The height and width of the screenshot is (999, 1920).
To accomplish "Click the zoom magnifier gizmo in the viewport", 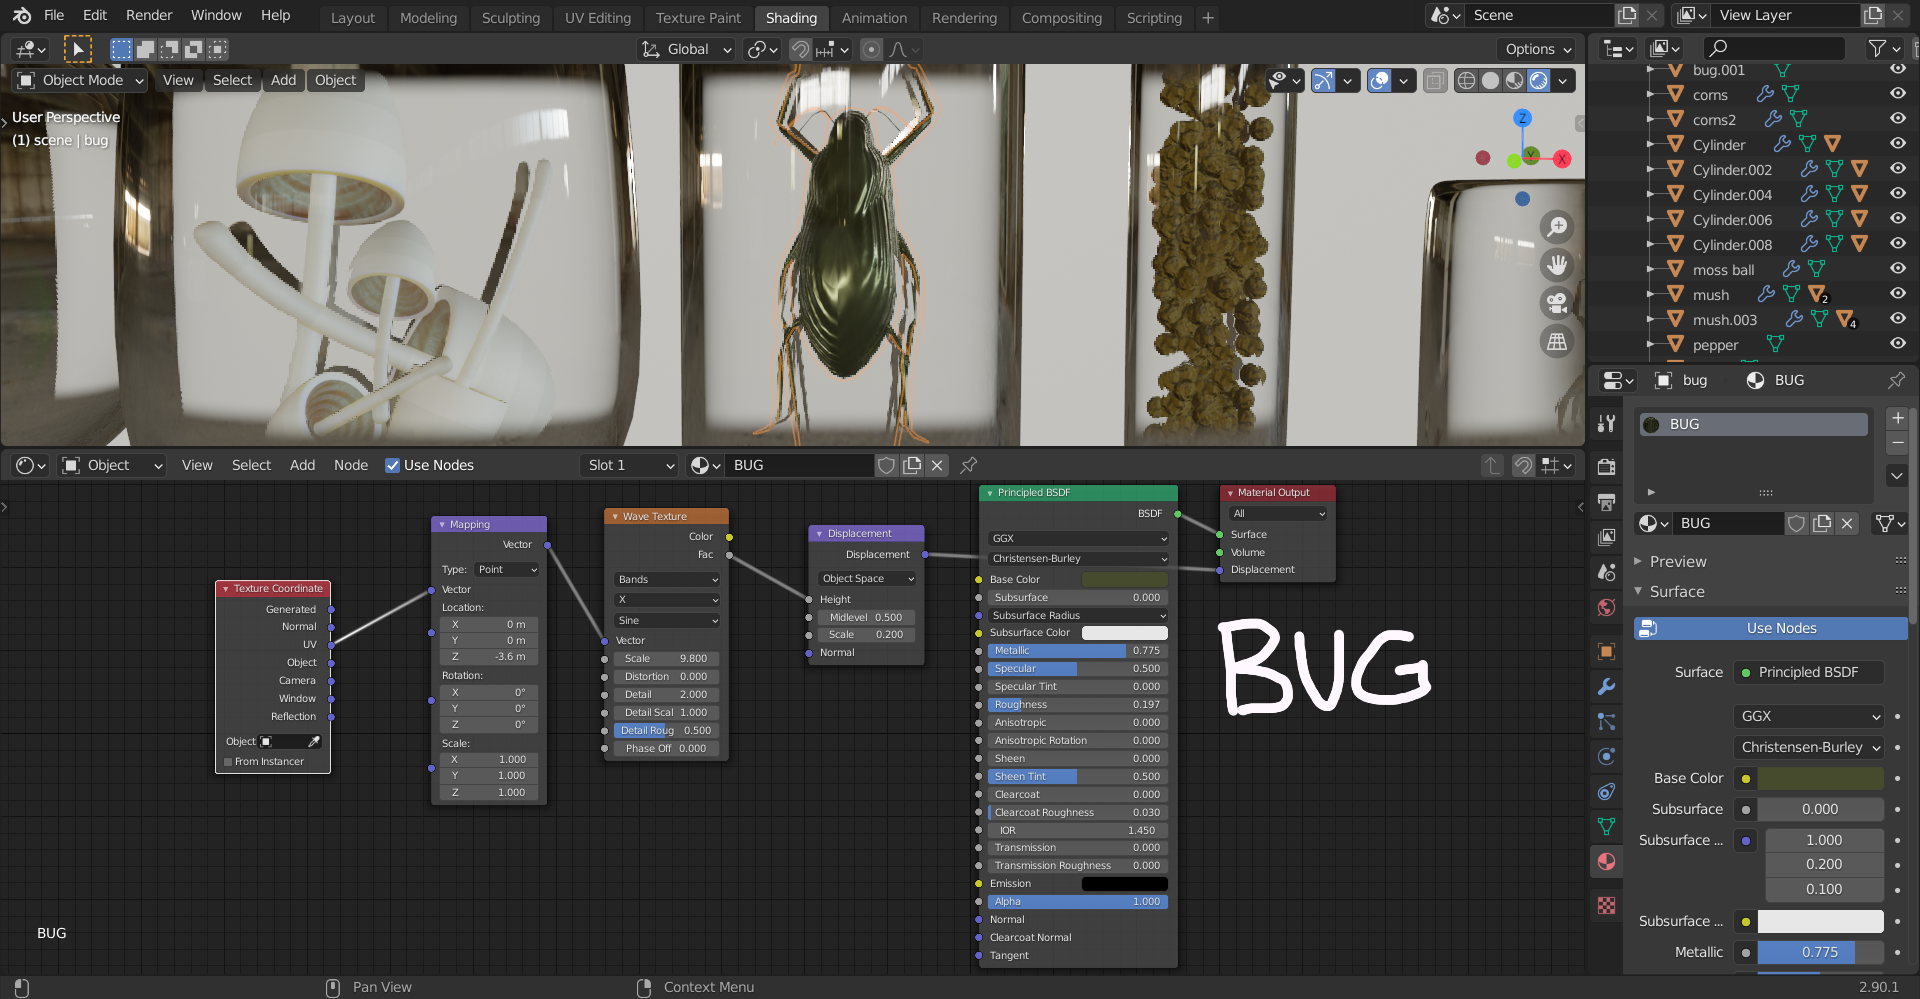I will click(x=1557, y=227).
